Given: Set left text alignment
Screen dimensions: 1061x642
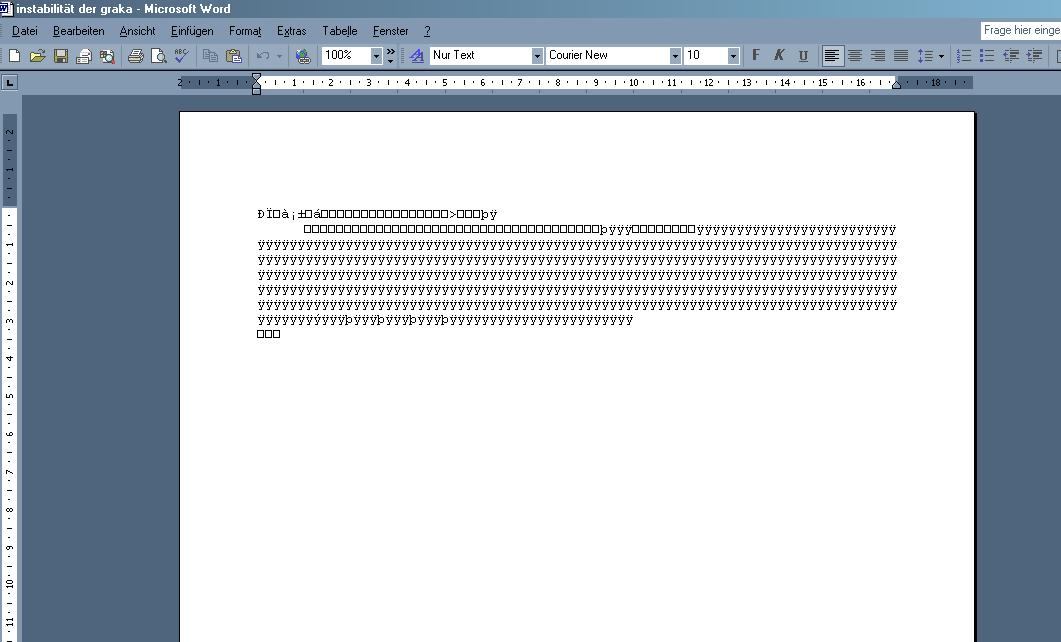Looking at the screenshot, I should [832, 55].
